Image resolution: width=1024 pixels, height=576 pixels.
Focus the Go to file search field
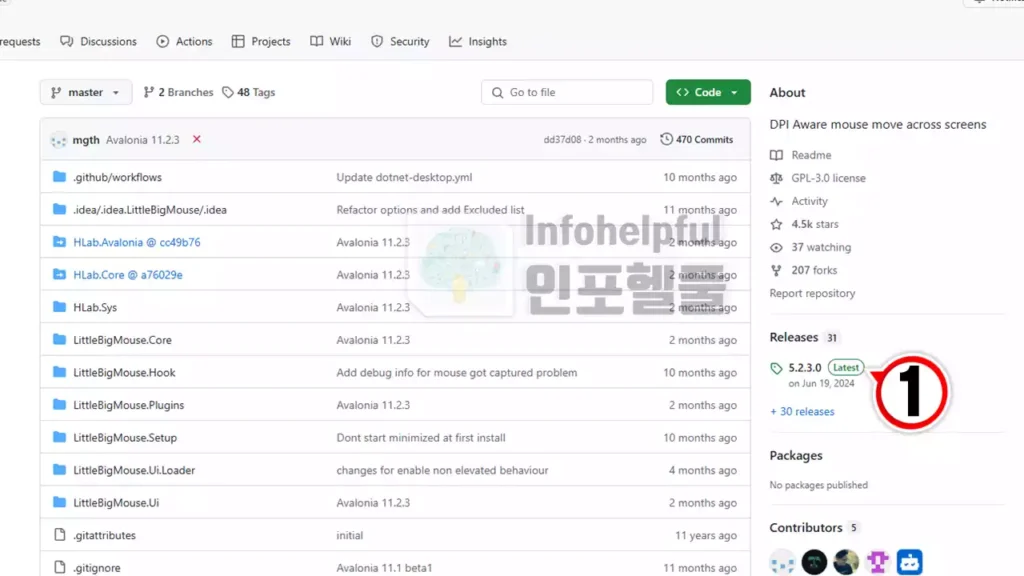pos(567,92)
